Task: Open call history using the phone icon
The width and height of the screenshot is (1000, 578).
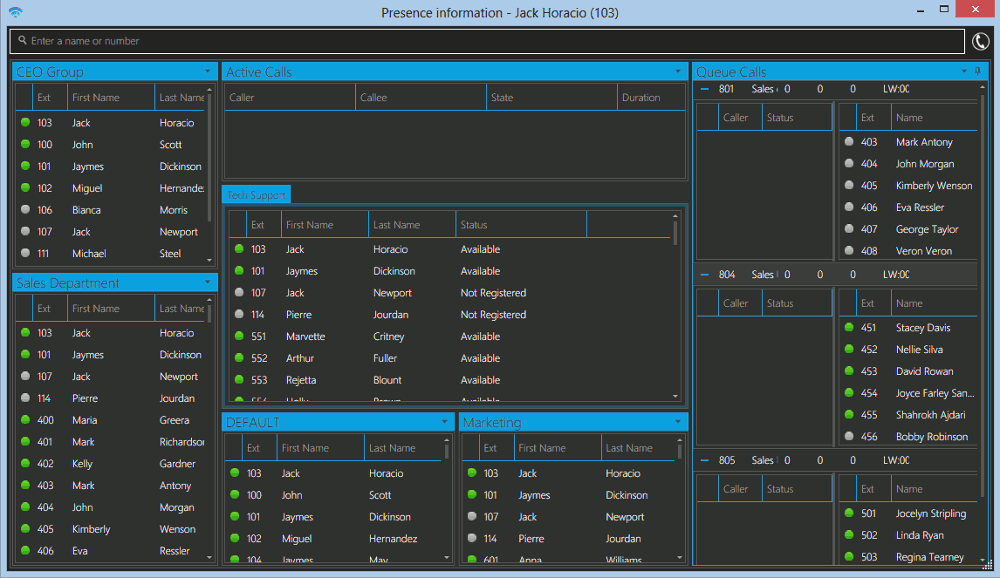Action: [980, 42]
